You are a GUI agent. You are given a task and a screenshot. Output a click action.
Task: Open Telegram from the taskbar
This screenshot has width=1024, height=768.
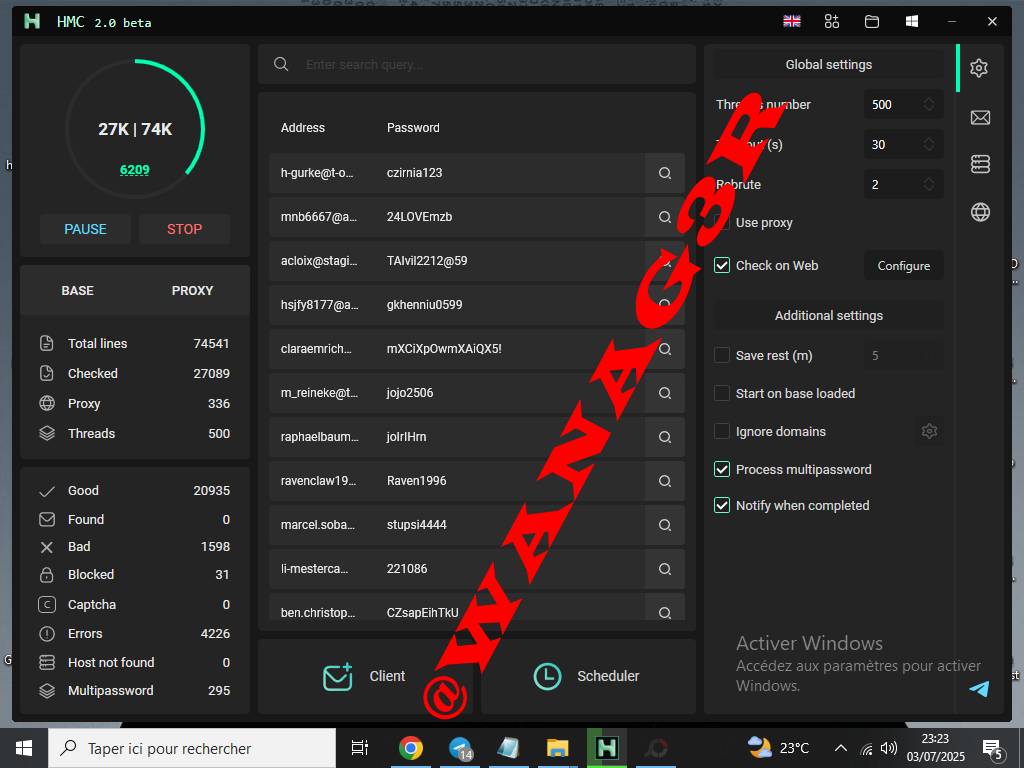460,748
